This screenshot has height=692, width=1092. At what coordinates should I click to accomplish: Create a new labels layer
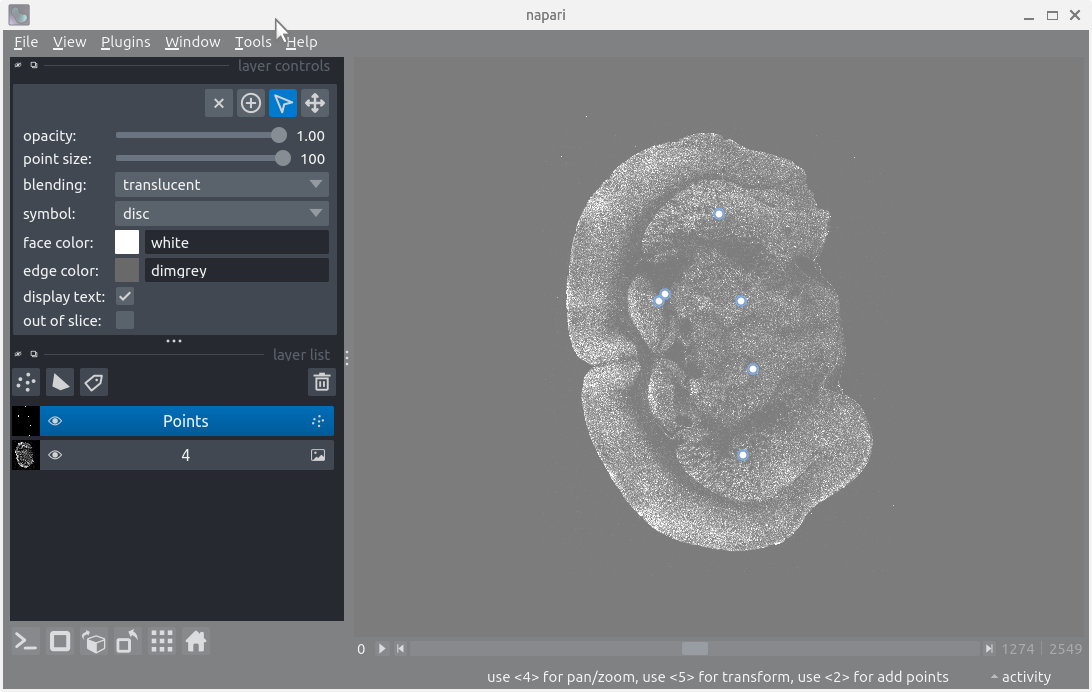93,382
